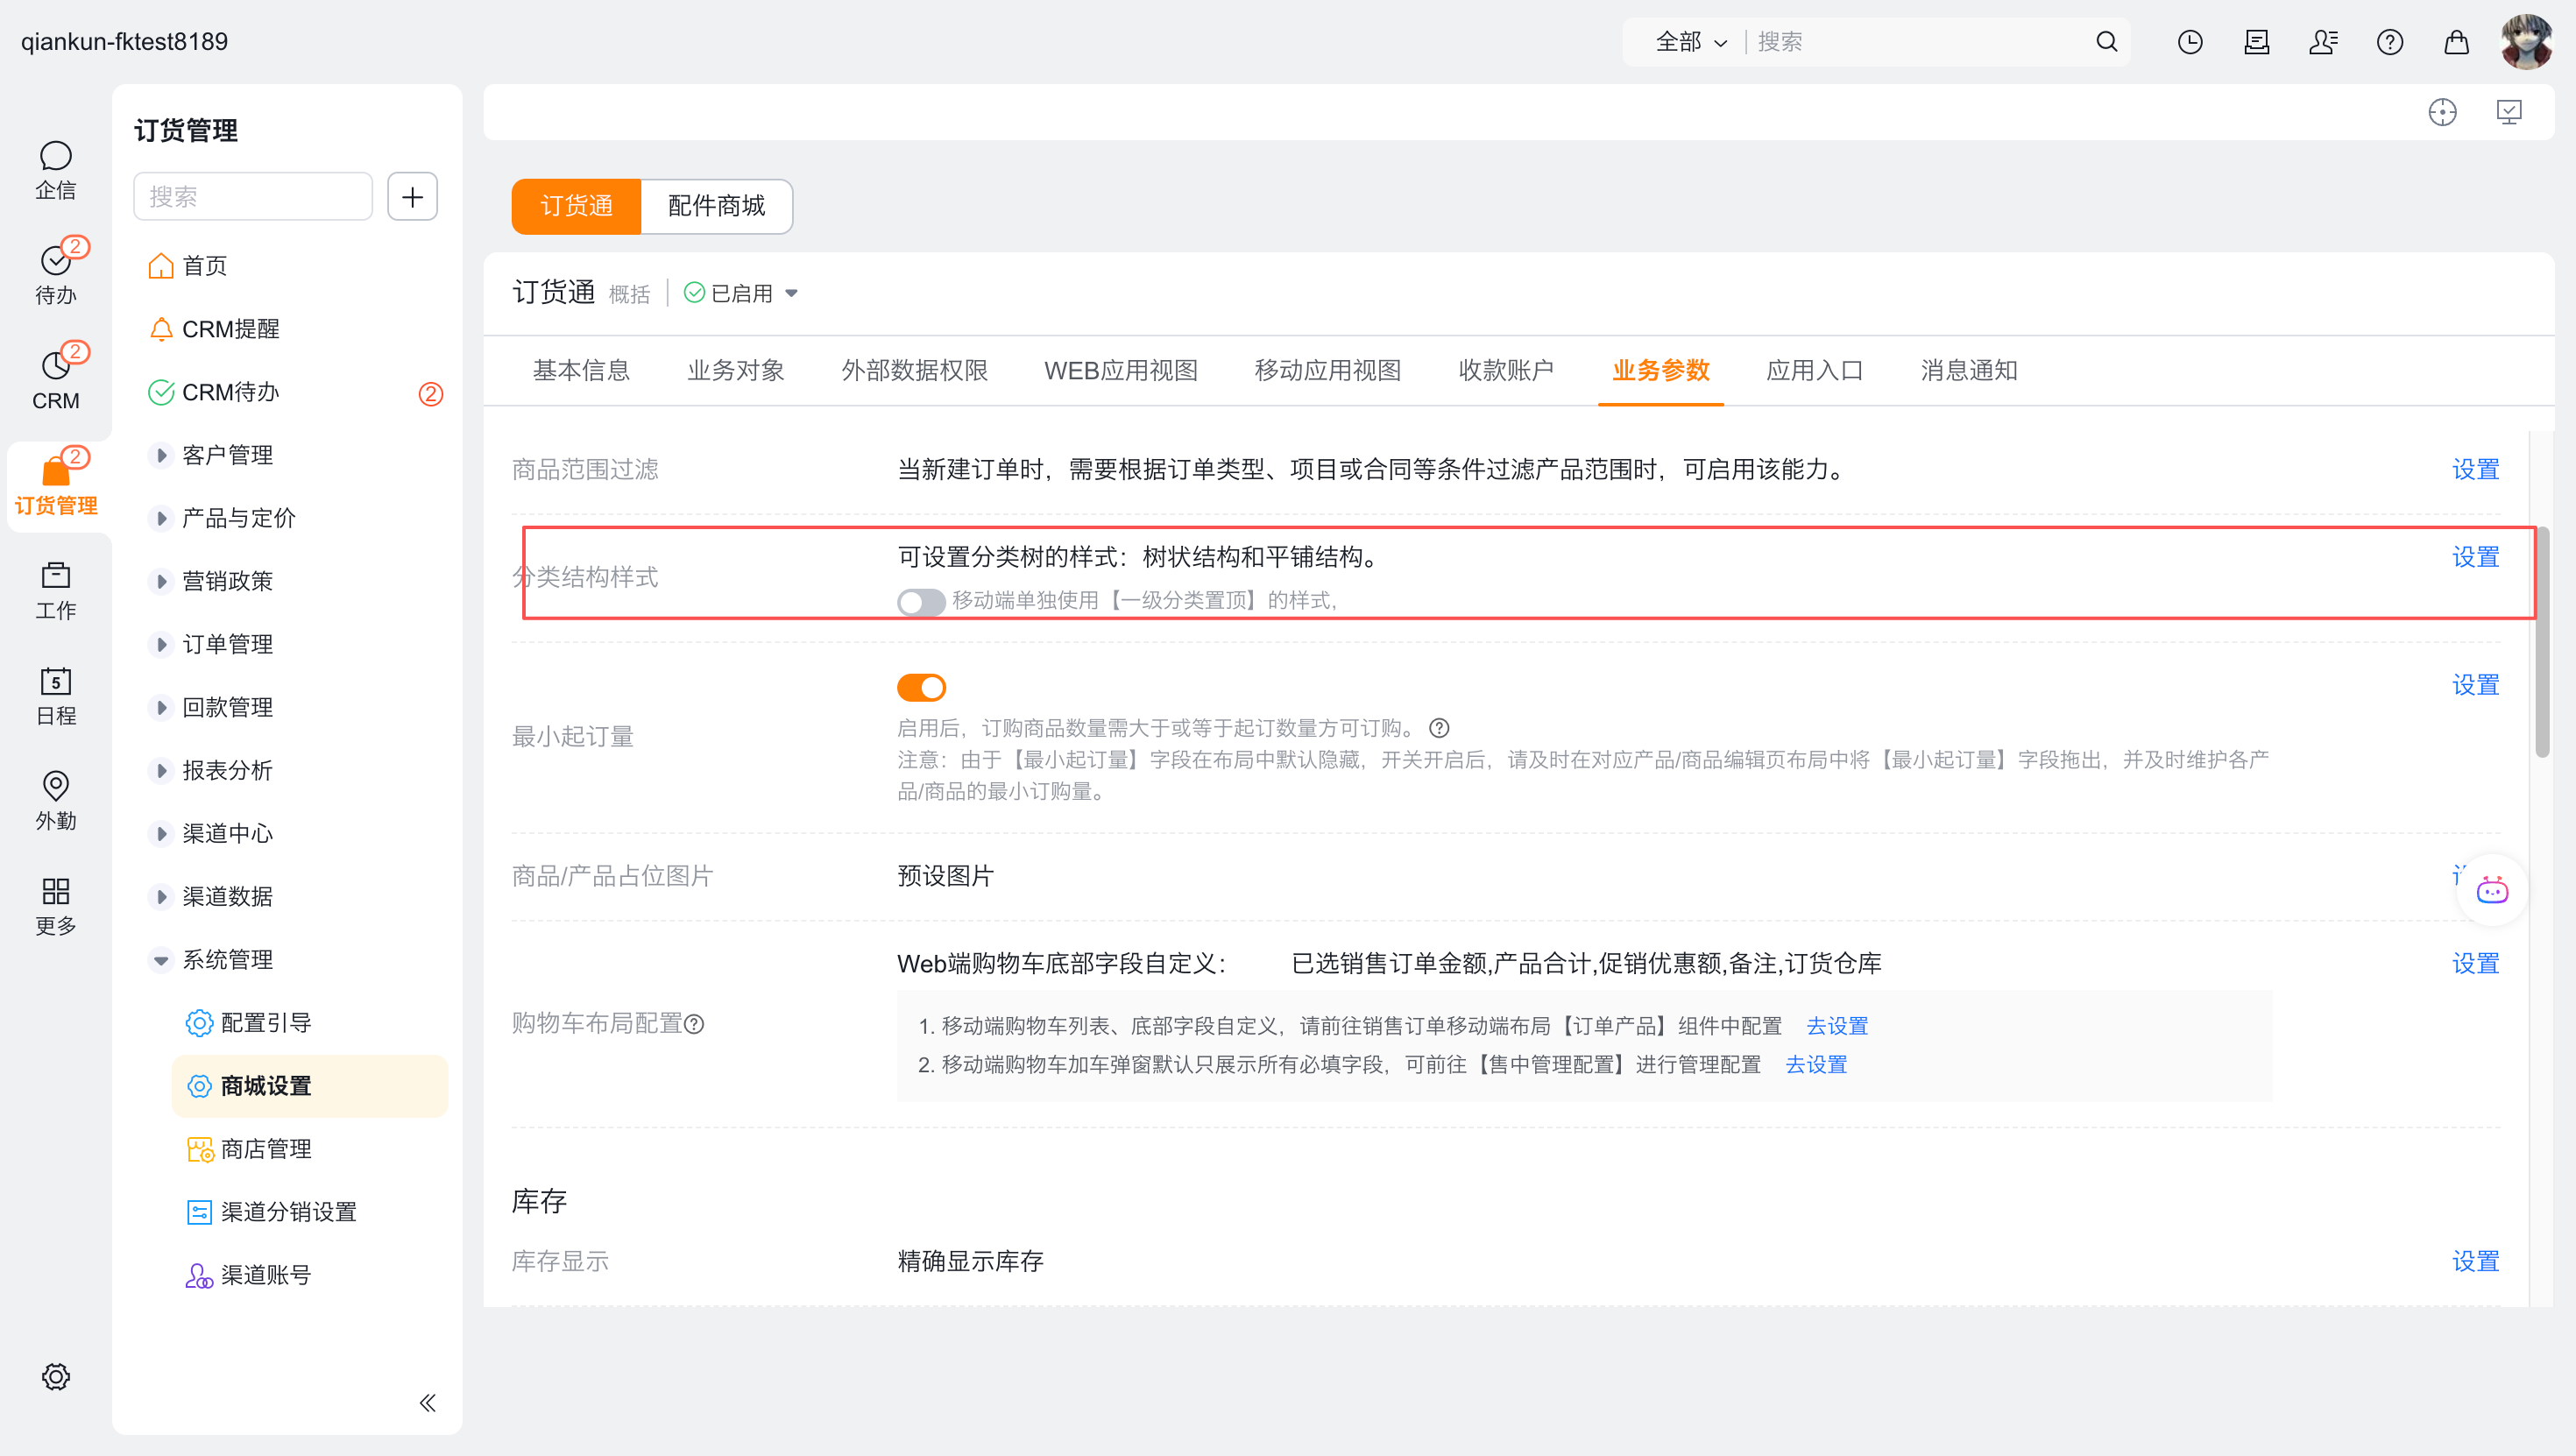2576x1456 pixels.
Task: Select the 配件商城 tab
Action: (x=716, y=206)
